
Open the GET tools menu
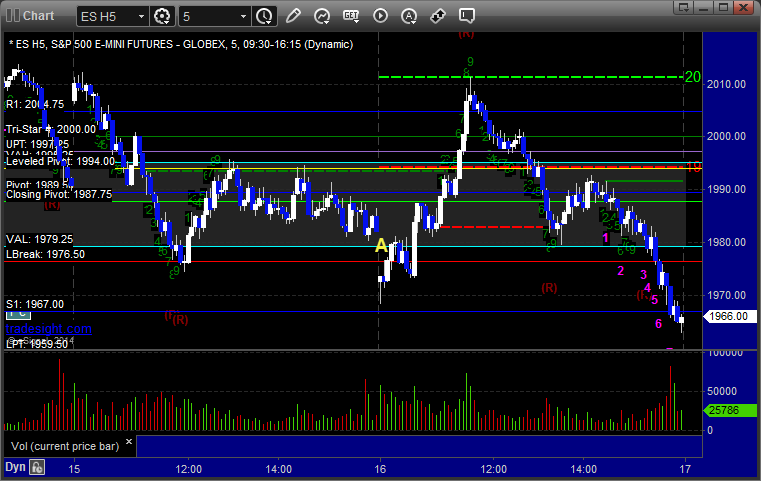pyautogui.click(x=351, y=16)
